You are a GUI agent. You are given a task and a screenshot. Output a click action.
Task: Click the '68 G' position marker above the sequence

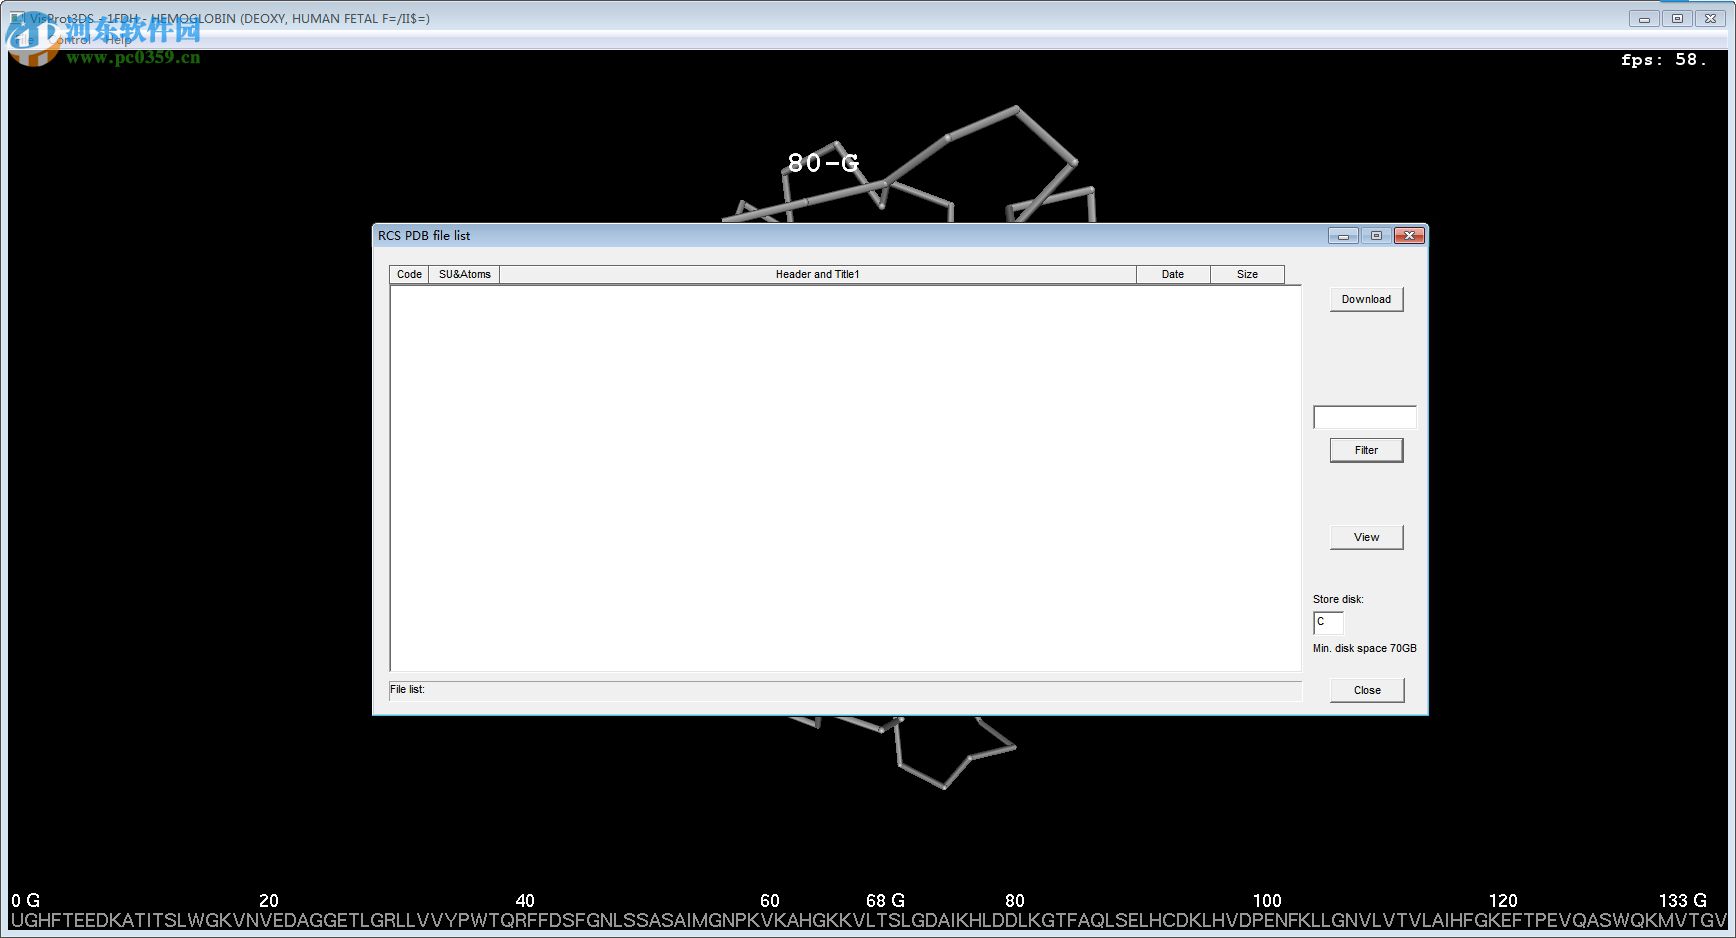click(x=885, y=901)
